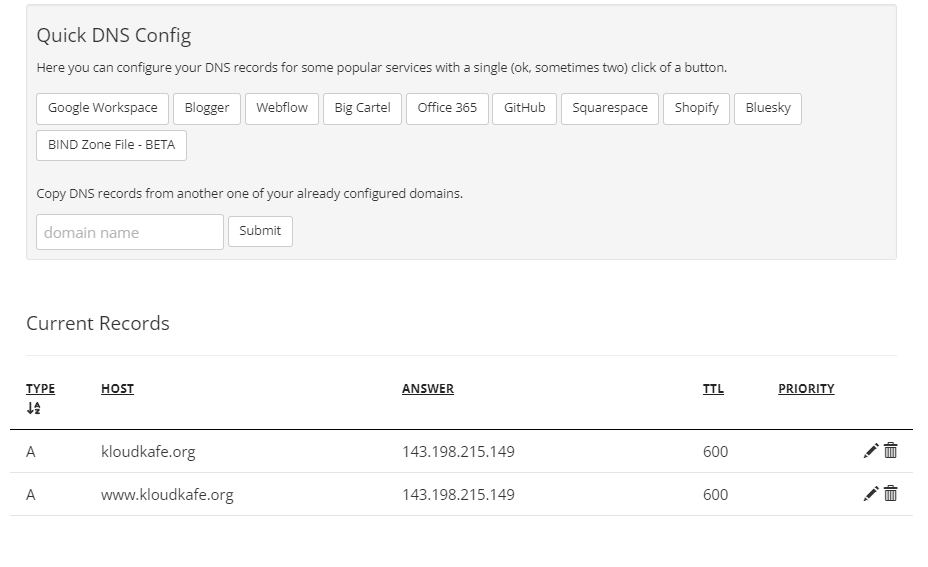Screen dimensions: 928x567
Task: Set up GitHub DNS records
Action: [524, 108]
